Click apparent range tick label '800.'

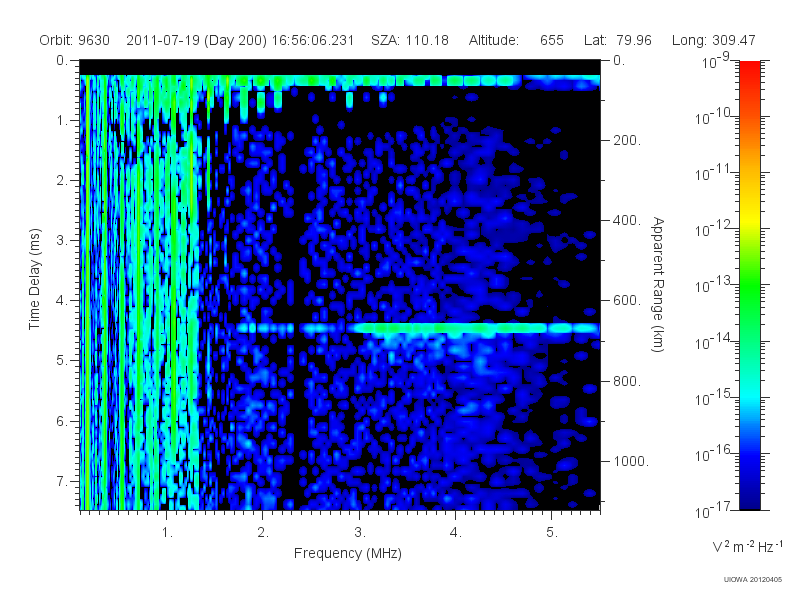pyautogui.click(x=627, y=381)
